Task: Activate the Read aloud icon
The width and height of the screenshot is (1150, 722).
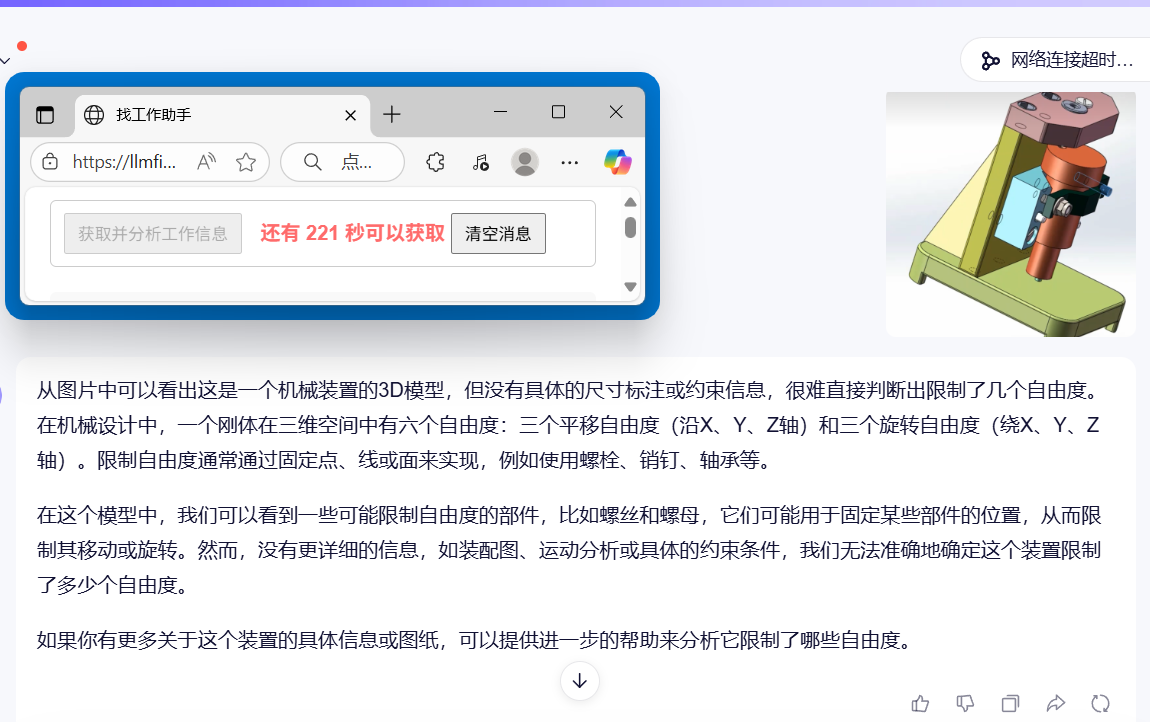Action: tap(207, 162)
